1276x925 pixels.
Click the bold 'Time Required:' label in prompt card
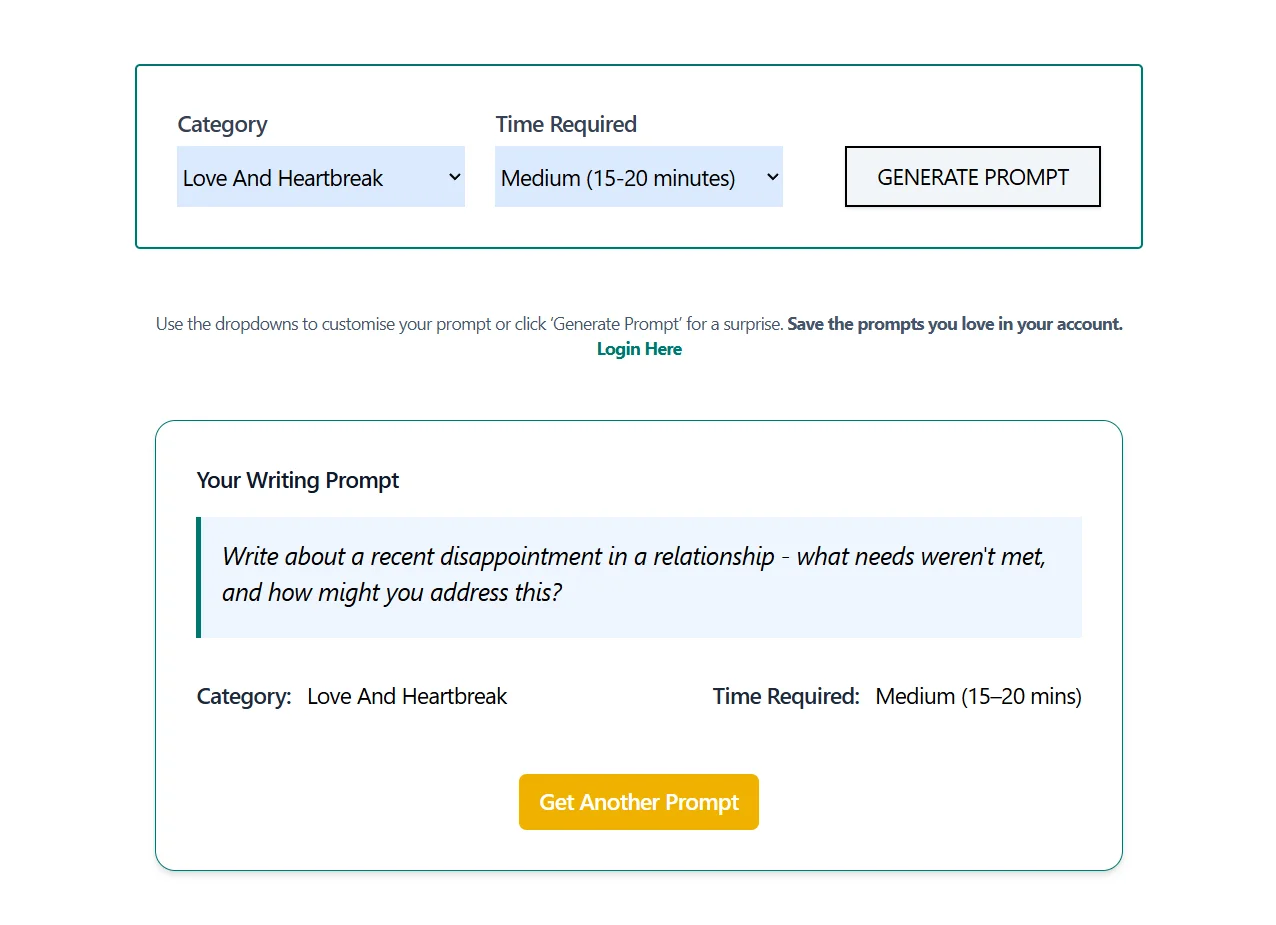point(786,696)
